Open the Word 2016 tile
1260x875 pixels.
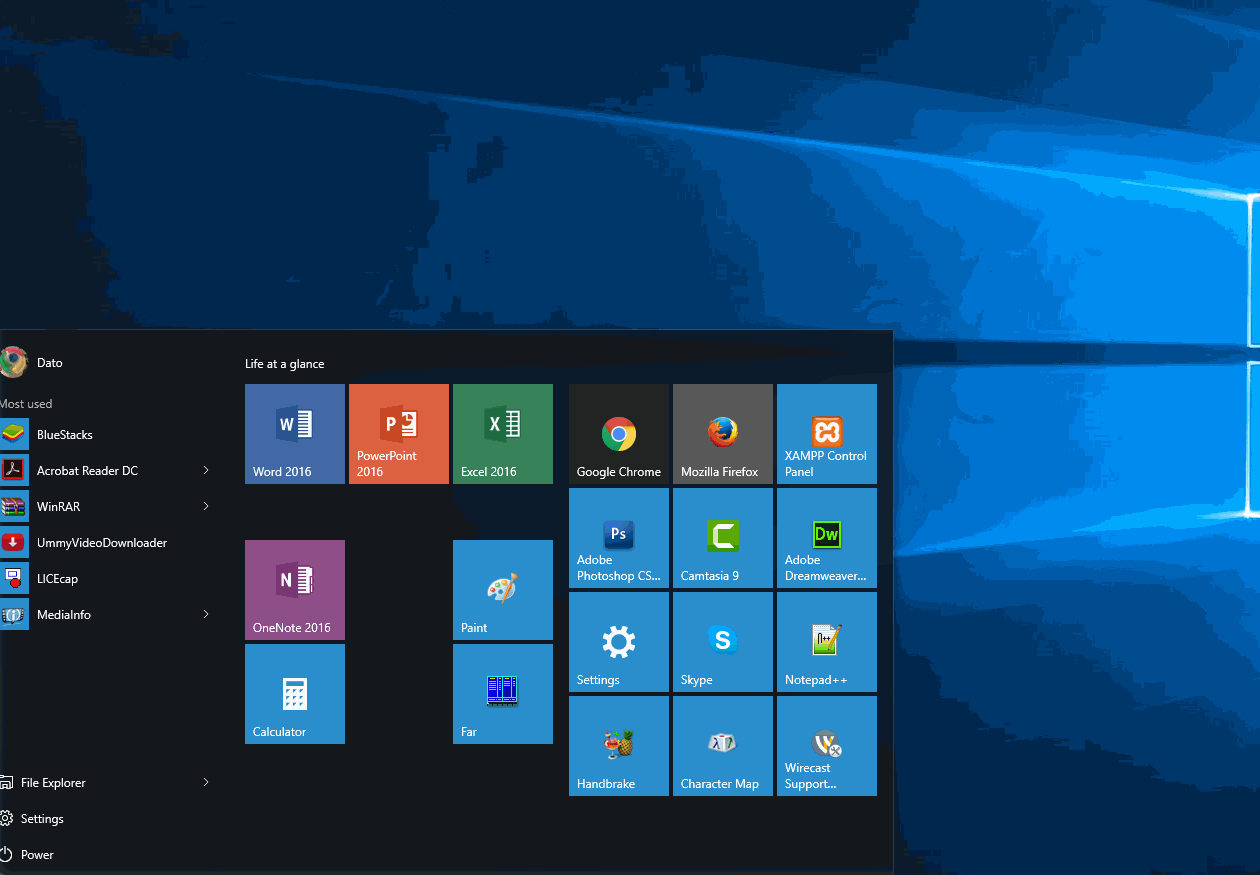tap(295, 434)
